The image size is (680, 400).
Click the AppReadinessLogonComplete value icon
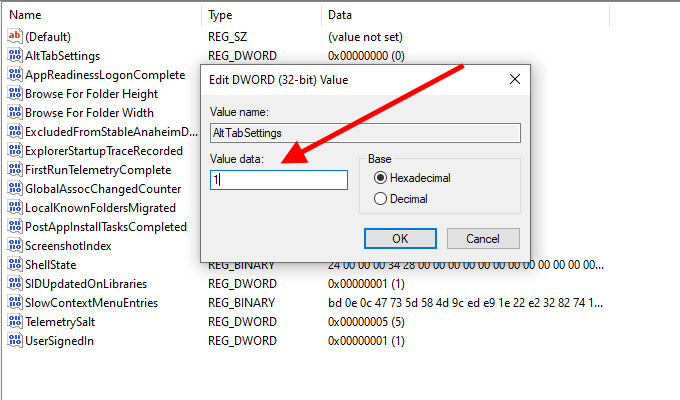coord(14,74)
